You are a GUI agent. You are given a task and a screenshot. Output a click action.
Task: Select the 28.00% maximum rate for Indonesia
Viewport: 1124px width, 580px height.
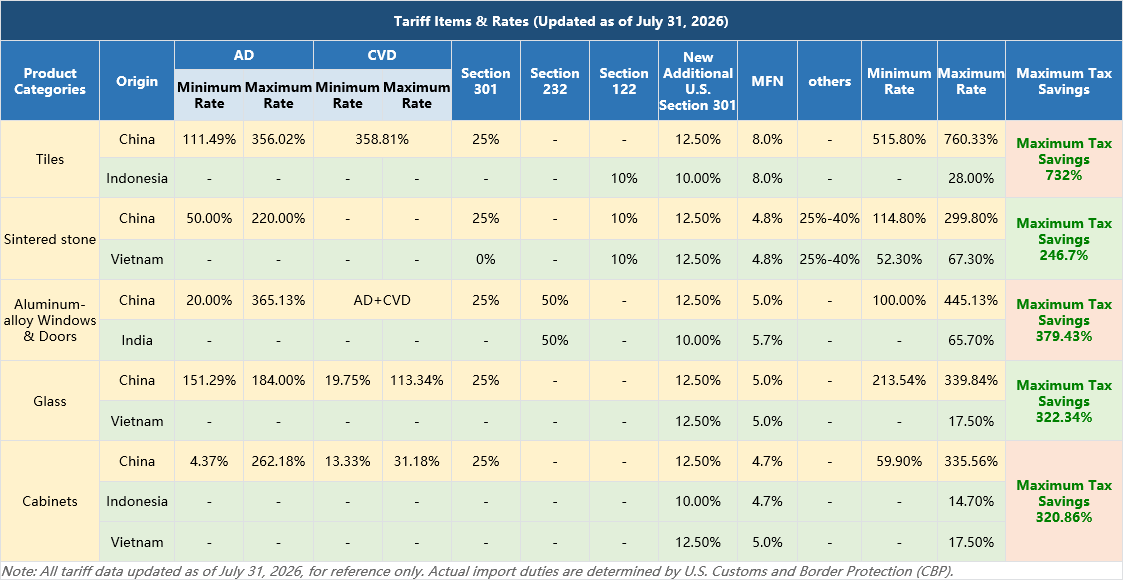click(971, 178)
